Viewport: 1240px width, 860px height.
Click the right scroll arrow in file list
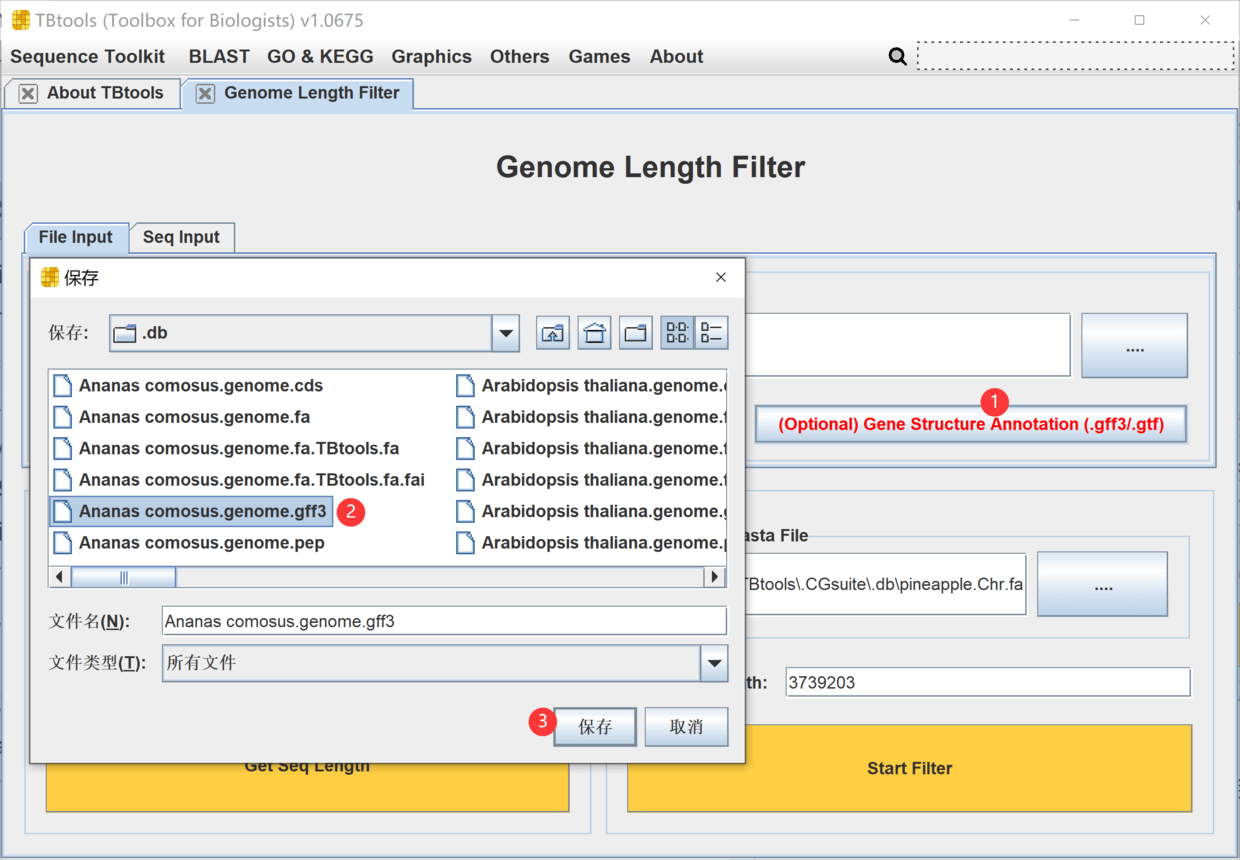714,577
